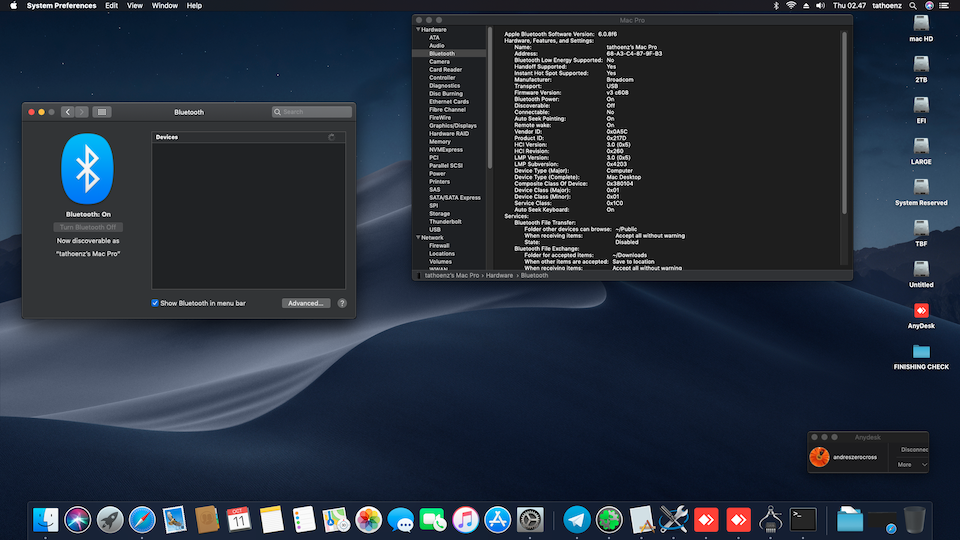Click the Turn Bluetooth Off button

coord(89,227)
